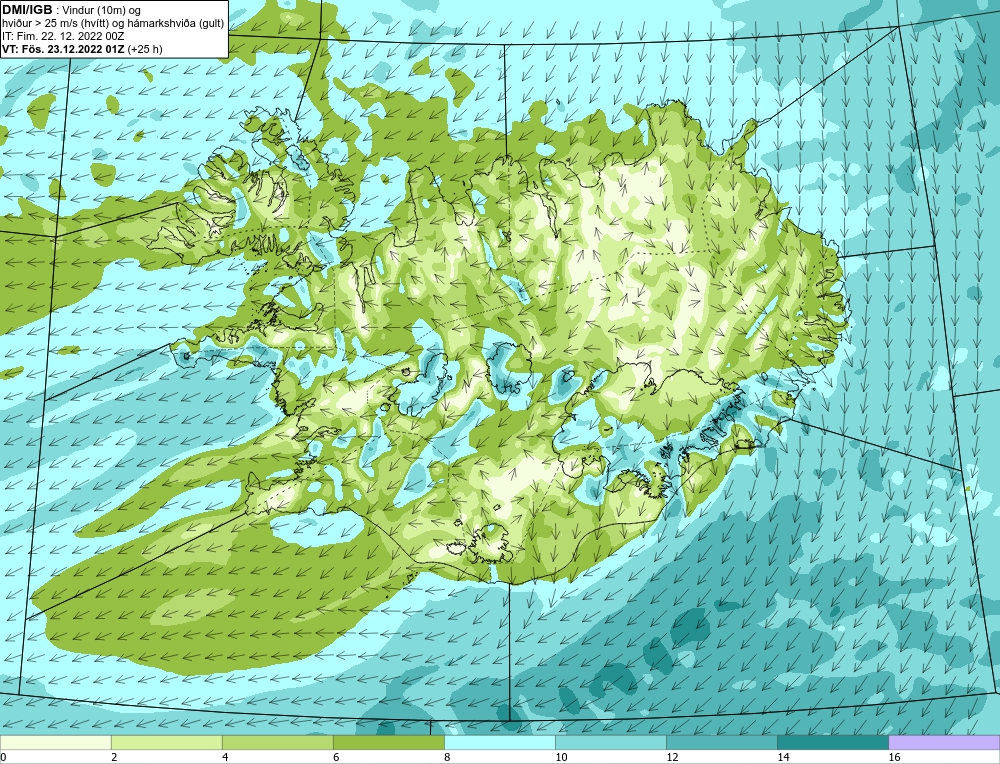The height and width of the screenshot is (764, 1000).
Task: Pick the teal 12–14 legend swatch
Action: tap(721, 742)
